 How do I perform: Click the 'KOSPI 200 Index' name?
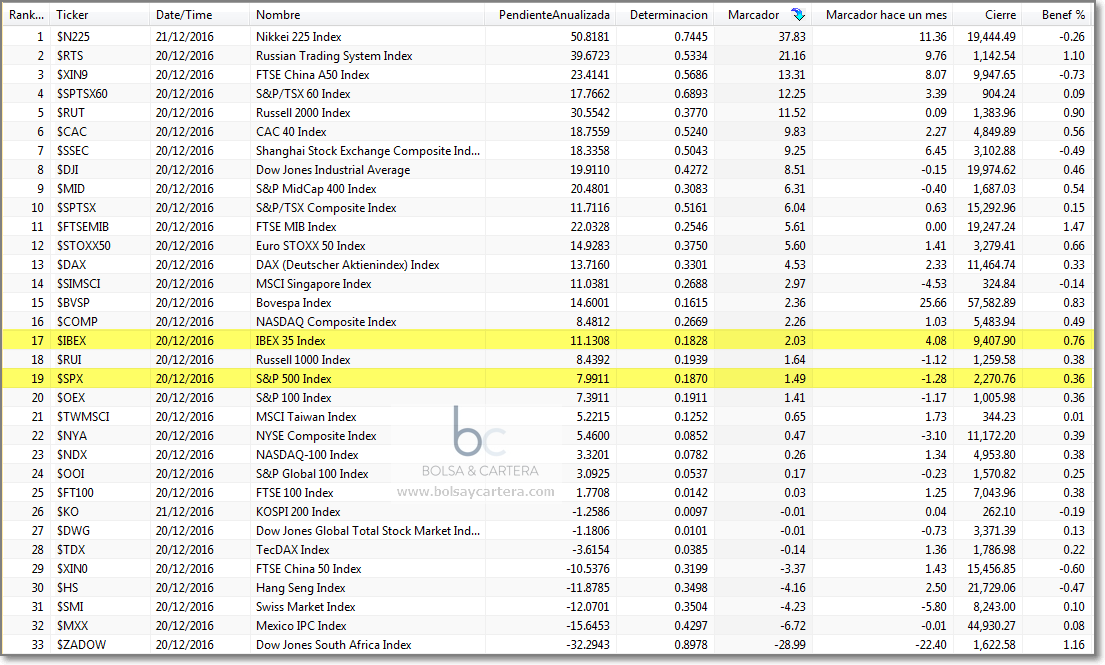tap(298, 512)
